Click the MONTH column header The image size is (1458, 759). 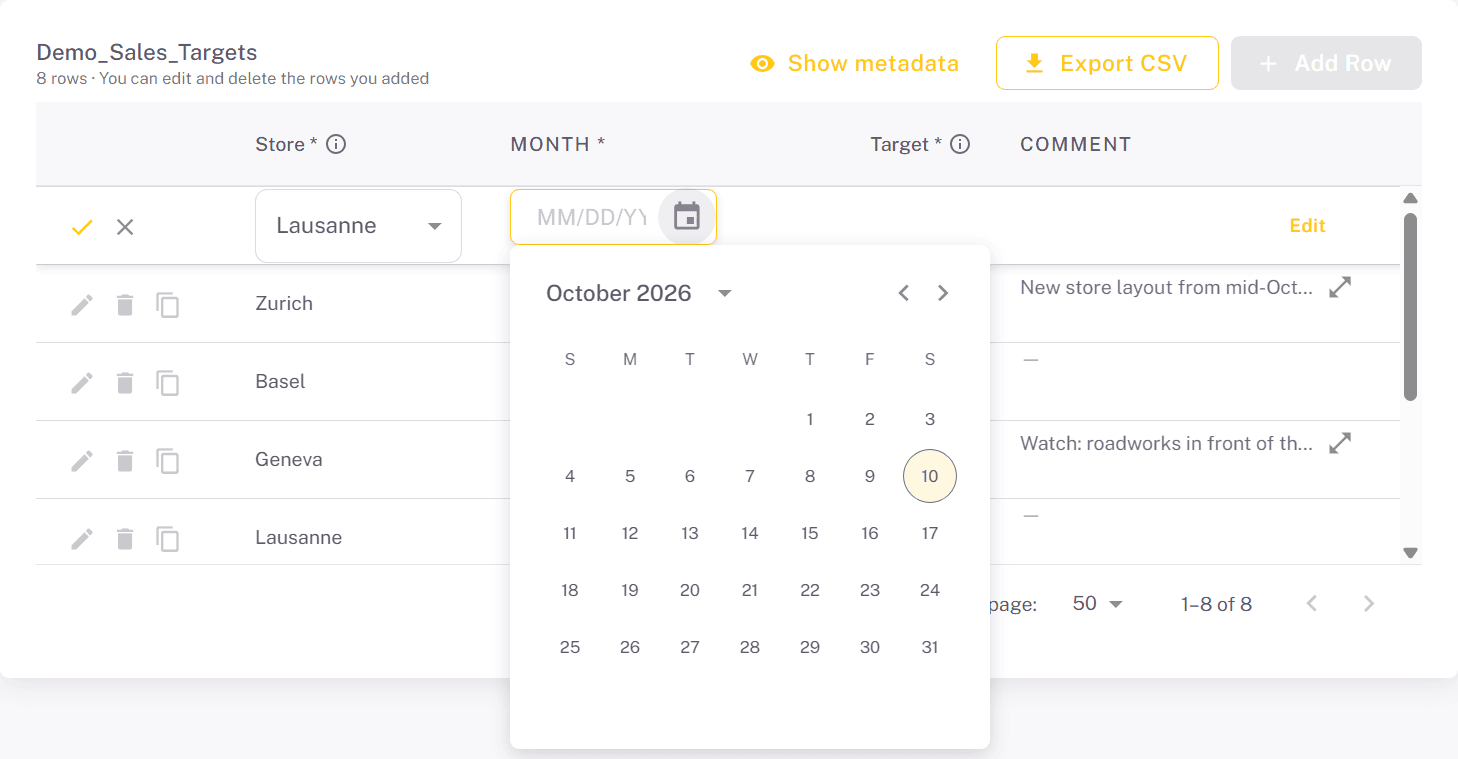tap(558, 144)
